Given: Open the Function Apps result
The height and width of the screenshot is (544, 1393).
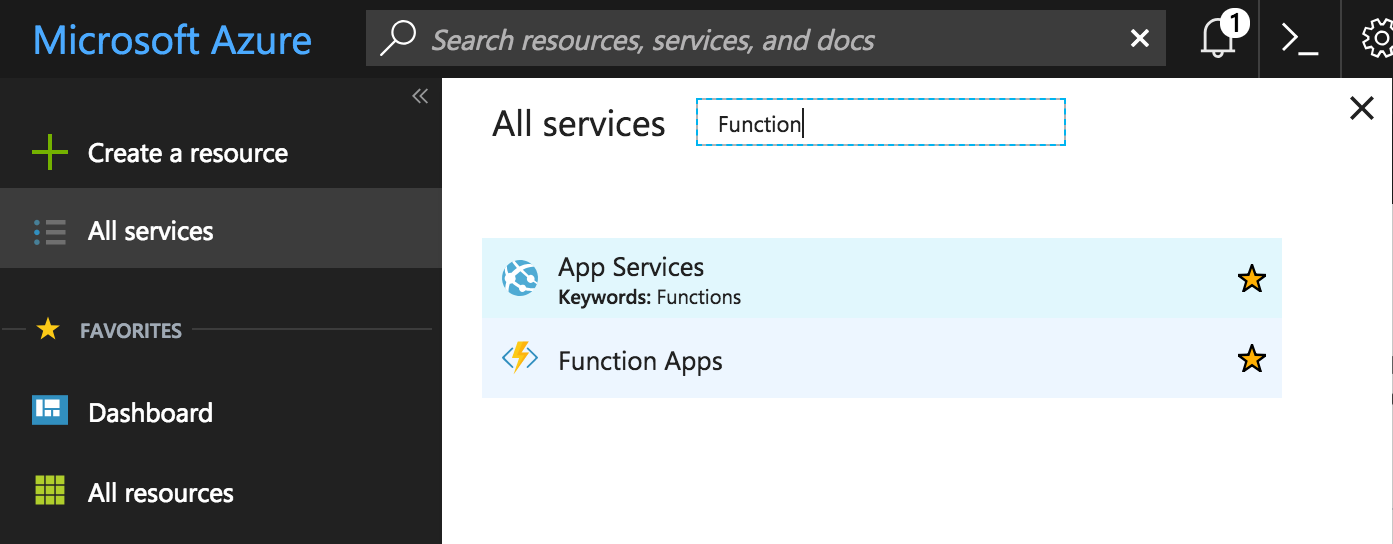Looking at the screenshot, I should [x=881, y=358].
